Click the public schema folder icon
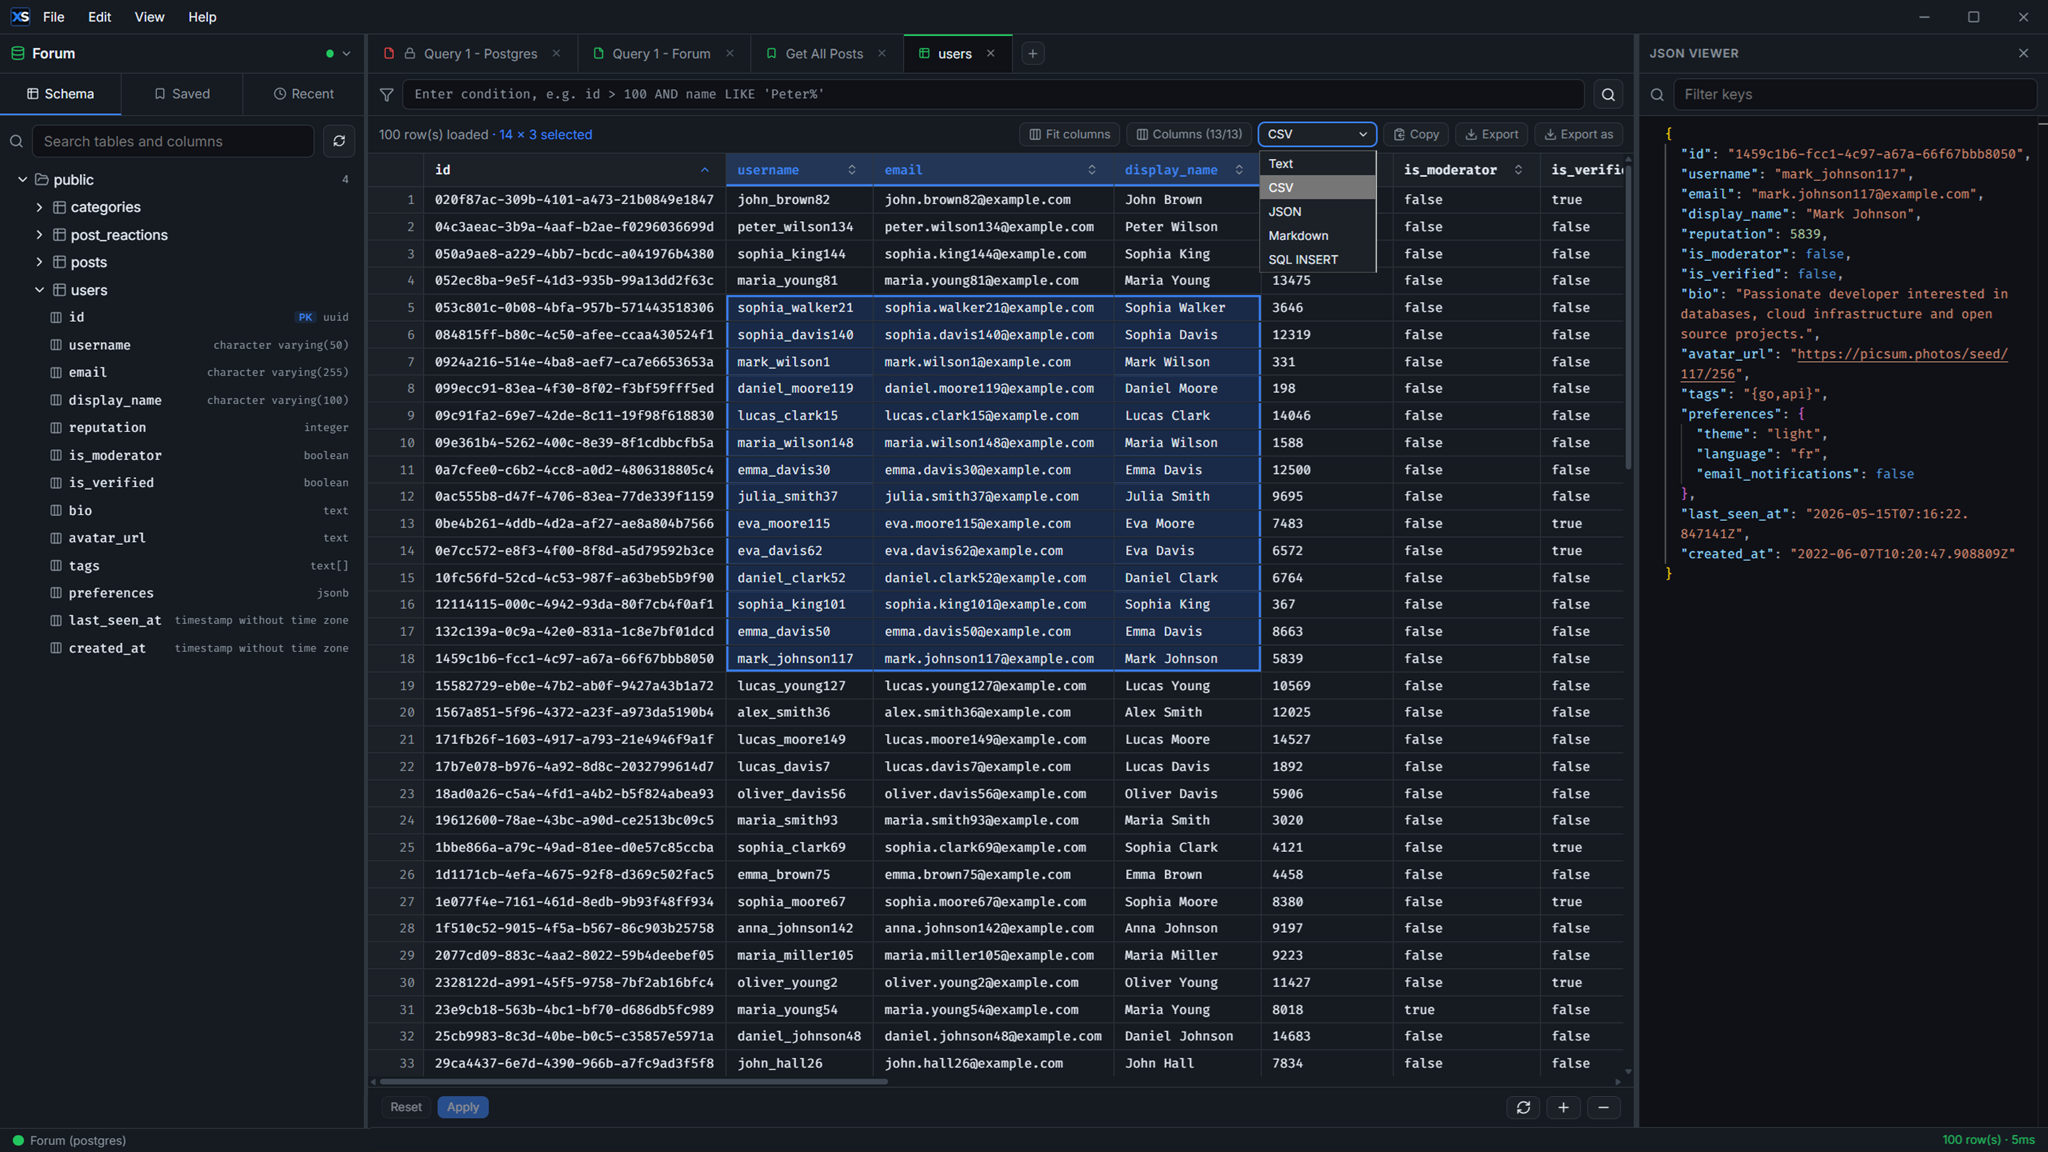The width and height of the screenshot is (2048, 1152). pos(42,180)
